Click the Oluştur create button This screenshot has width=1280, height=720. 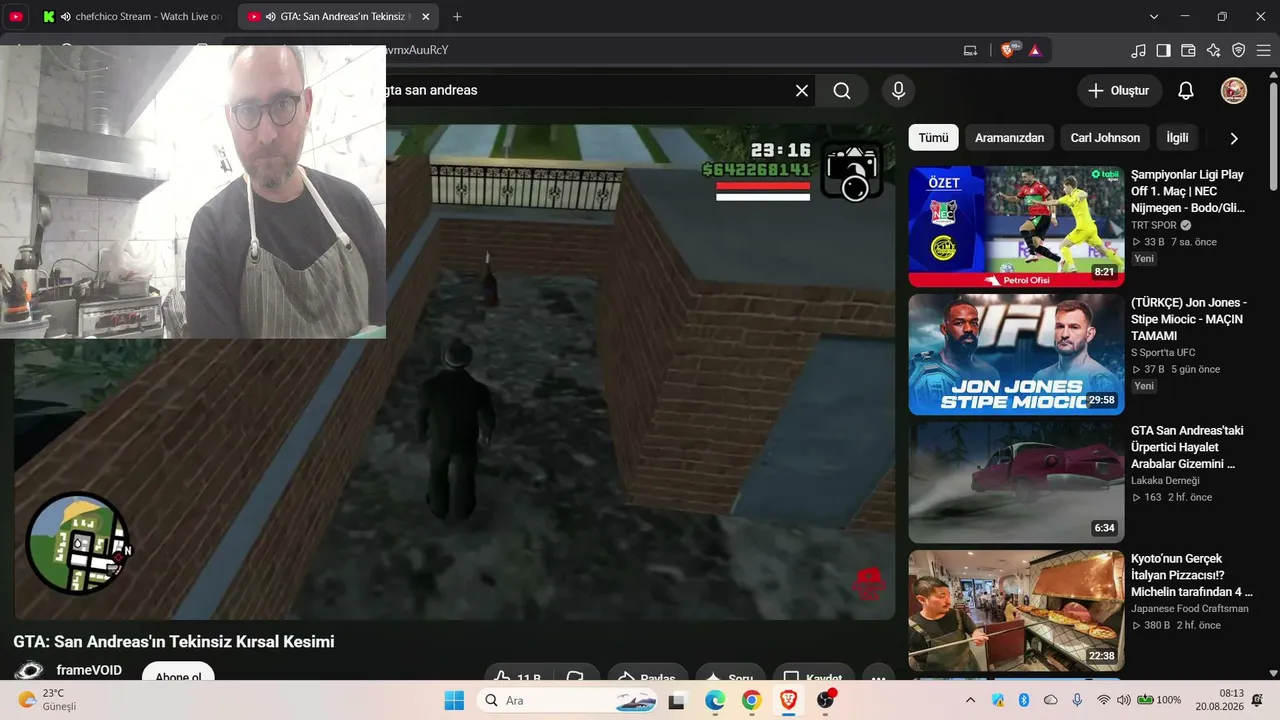tap(1120, 91)
